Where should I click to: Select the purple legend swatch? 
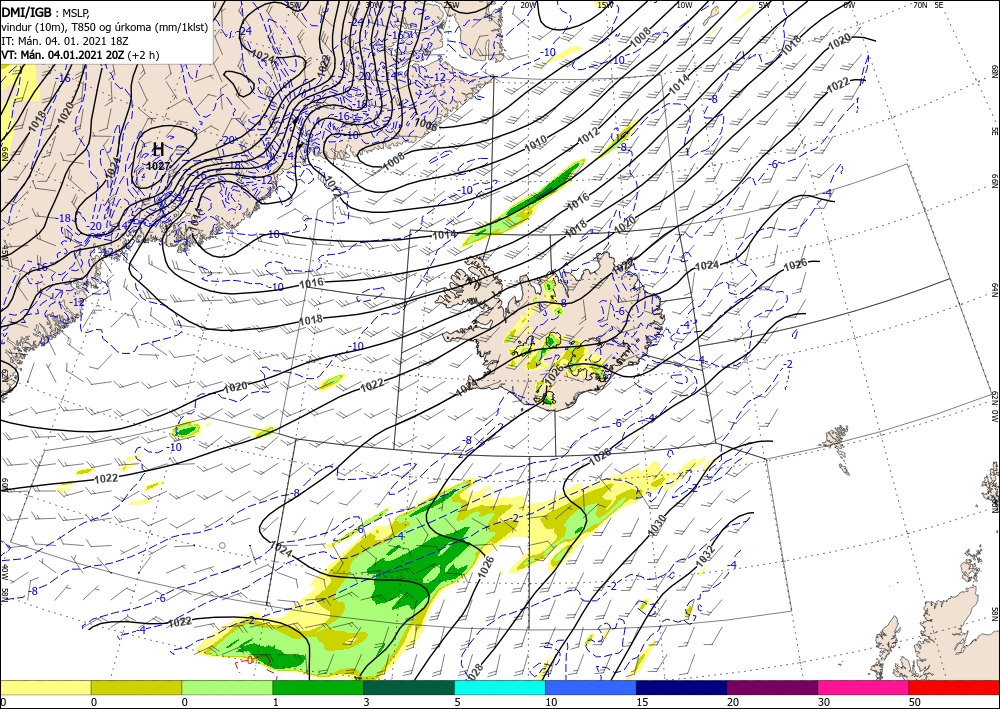tap(772, 687)
